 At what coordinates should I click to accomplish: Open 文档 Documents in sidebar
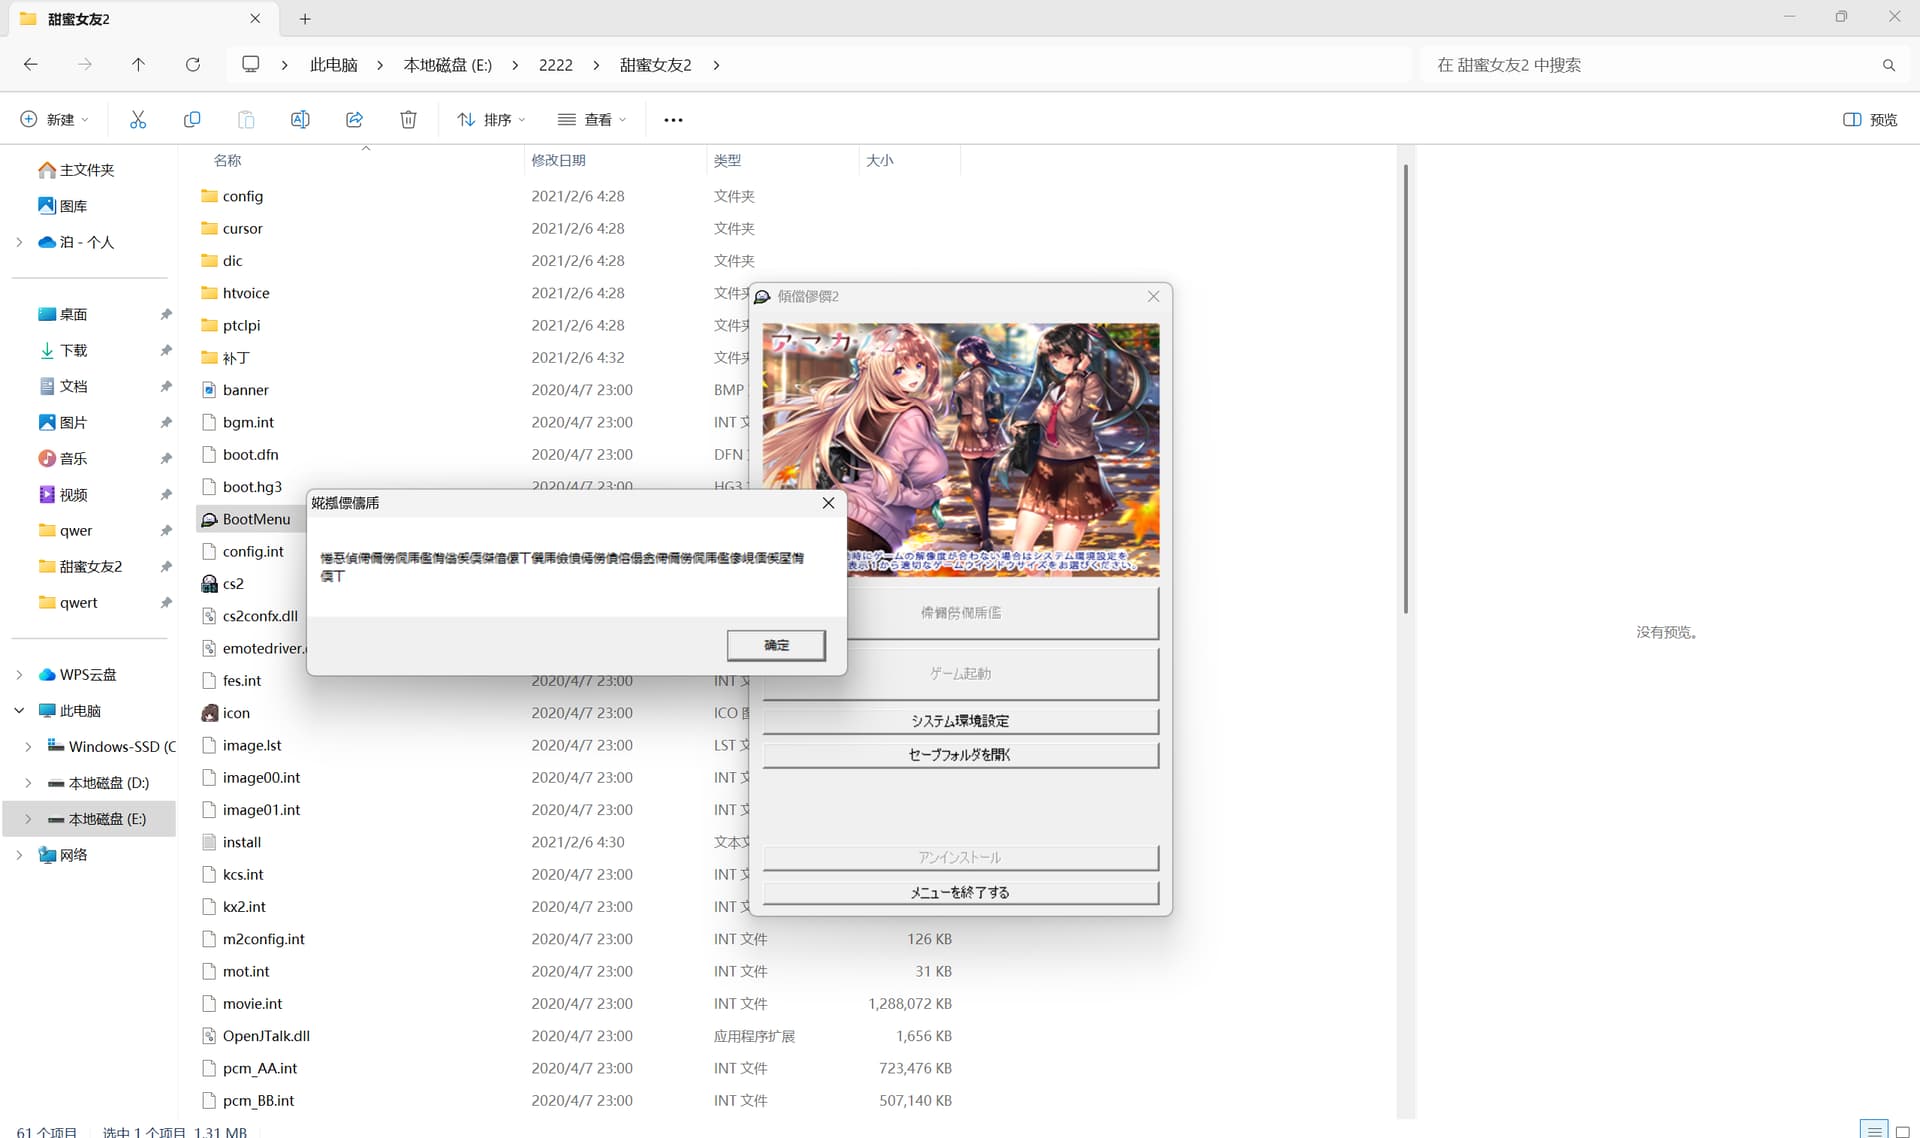pos(62,386)
